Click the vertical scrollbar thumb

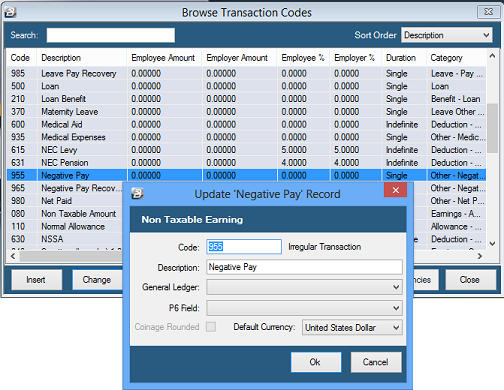tap(492, 128)
